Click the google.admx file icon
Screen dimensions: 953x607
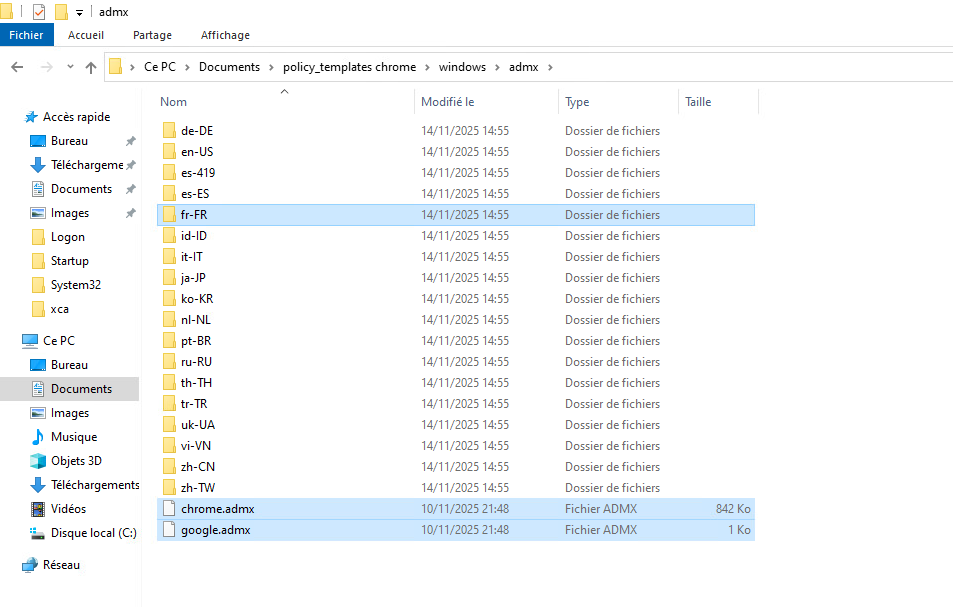tap(169, 530)
